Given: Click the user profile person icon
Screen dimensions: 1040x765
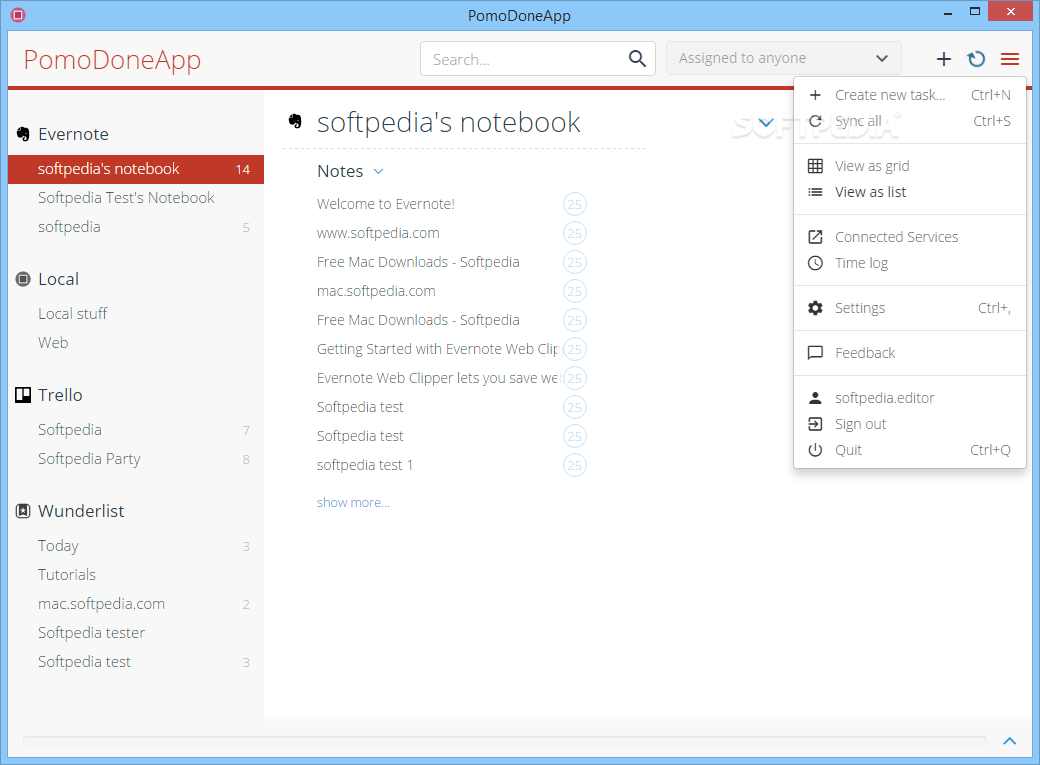Looking at the screenshot, I should (x=815, y=398).
